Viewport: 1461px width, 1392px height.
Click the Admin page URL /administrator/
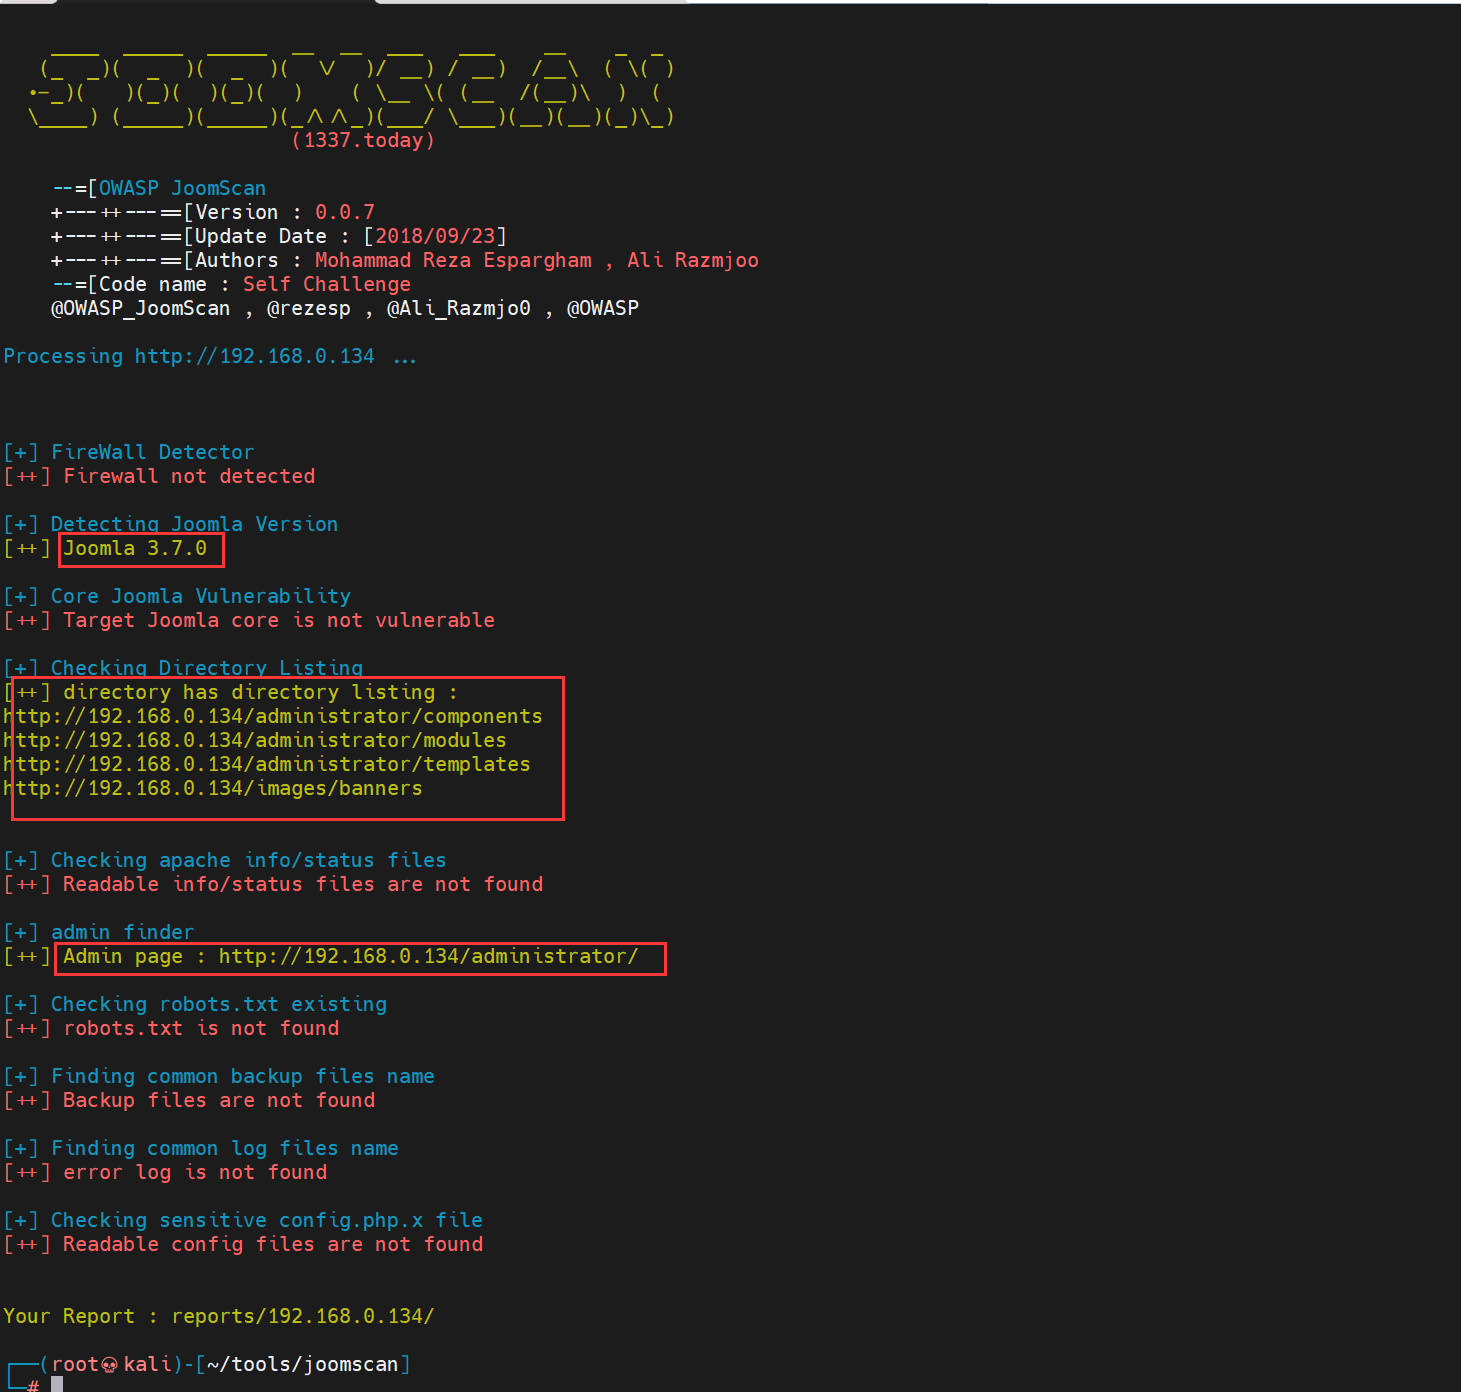point(428,956)
